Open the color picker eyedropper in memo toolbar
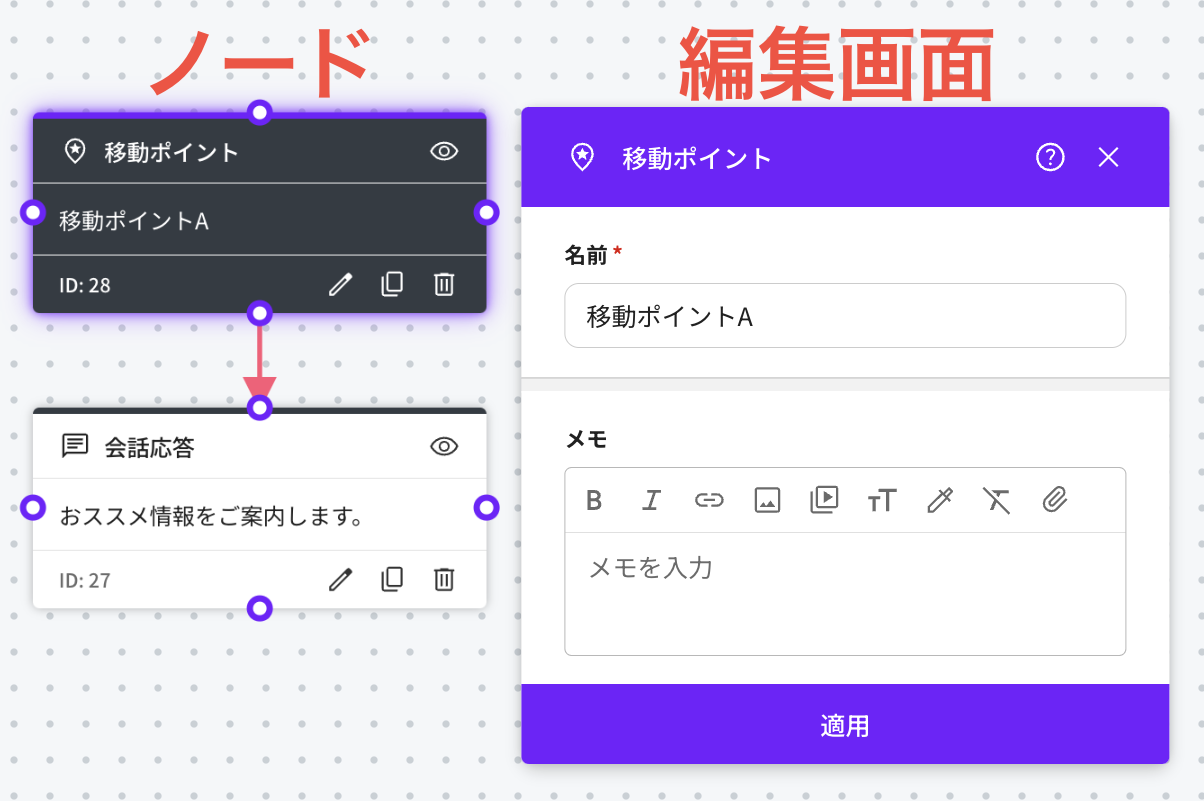The width and height of the screenshot is (1204, 801). point(940,500)
